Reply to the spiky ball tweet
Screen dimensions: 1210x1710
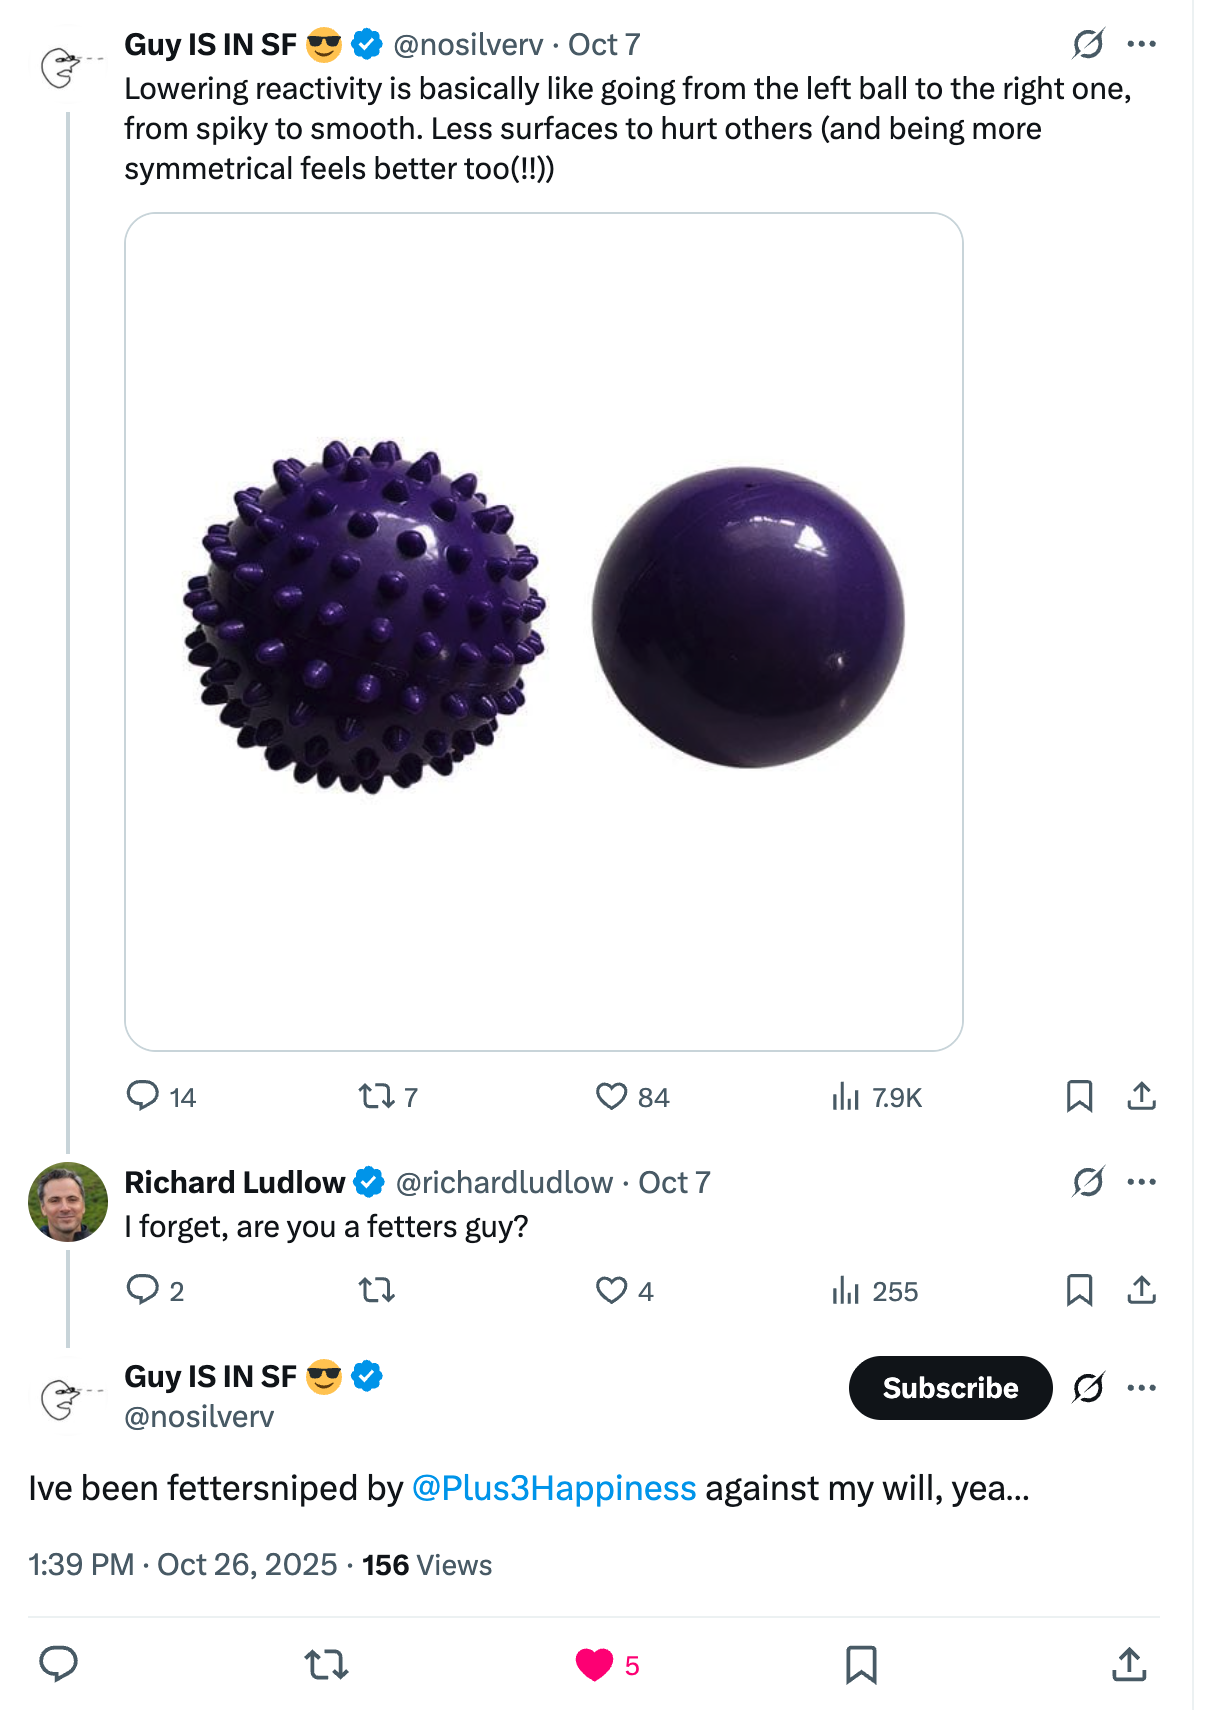(143, 1096)
